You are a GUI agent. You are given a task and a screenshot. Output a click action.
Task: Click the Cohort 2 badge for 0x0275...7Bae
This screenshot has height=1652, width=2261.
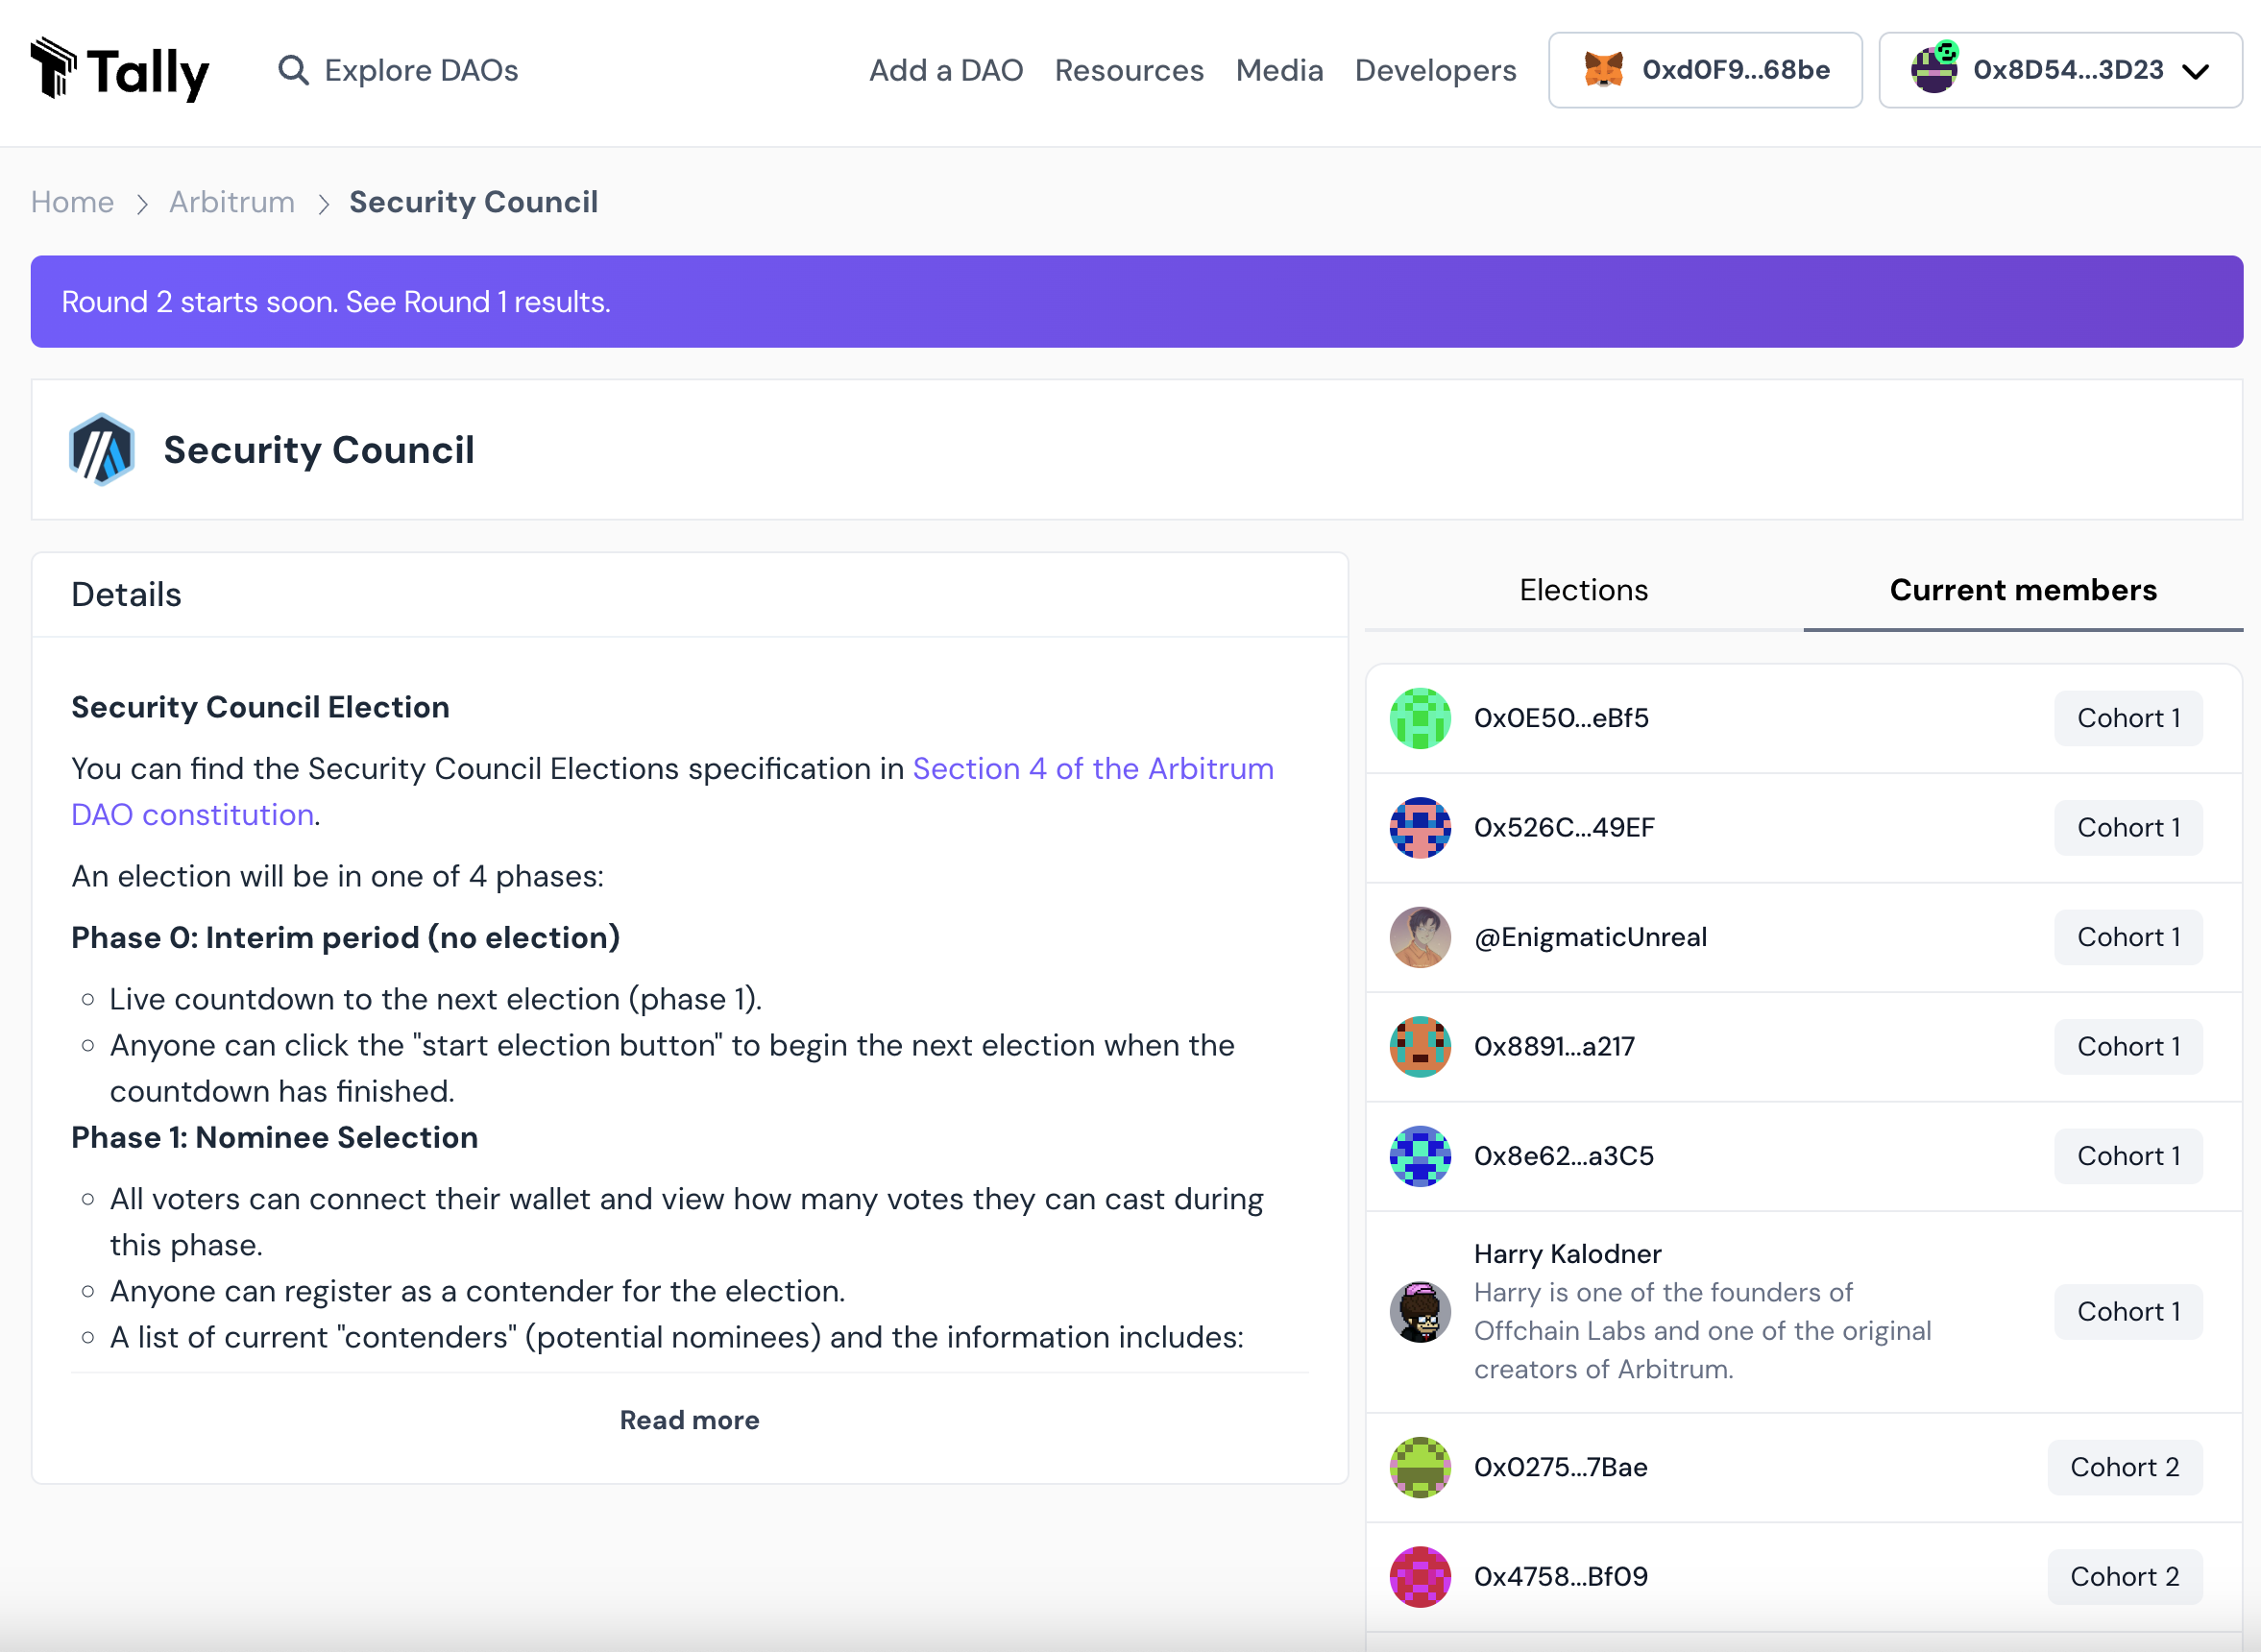tap(2125, 1467)
